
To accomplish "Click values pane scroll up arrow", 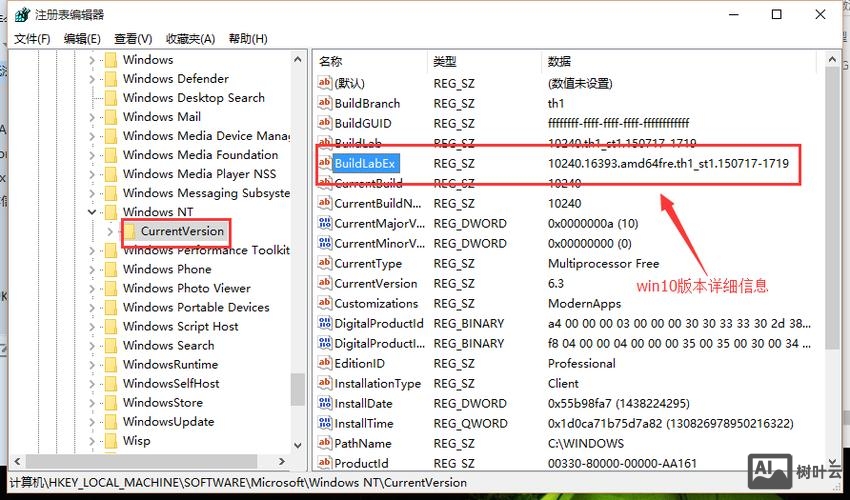I will pos(832,59).
